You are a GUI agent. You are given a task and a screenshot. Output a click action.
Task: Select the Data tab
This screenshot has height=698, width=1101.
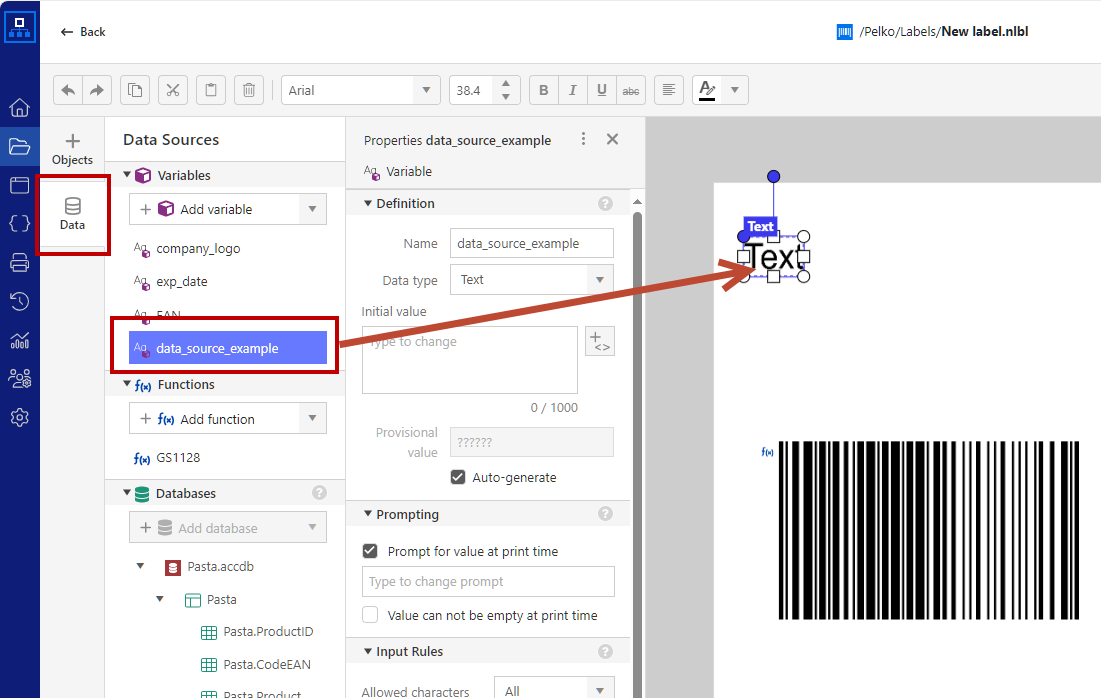72,214
